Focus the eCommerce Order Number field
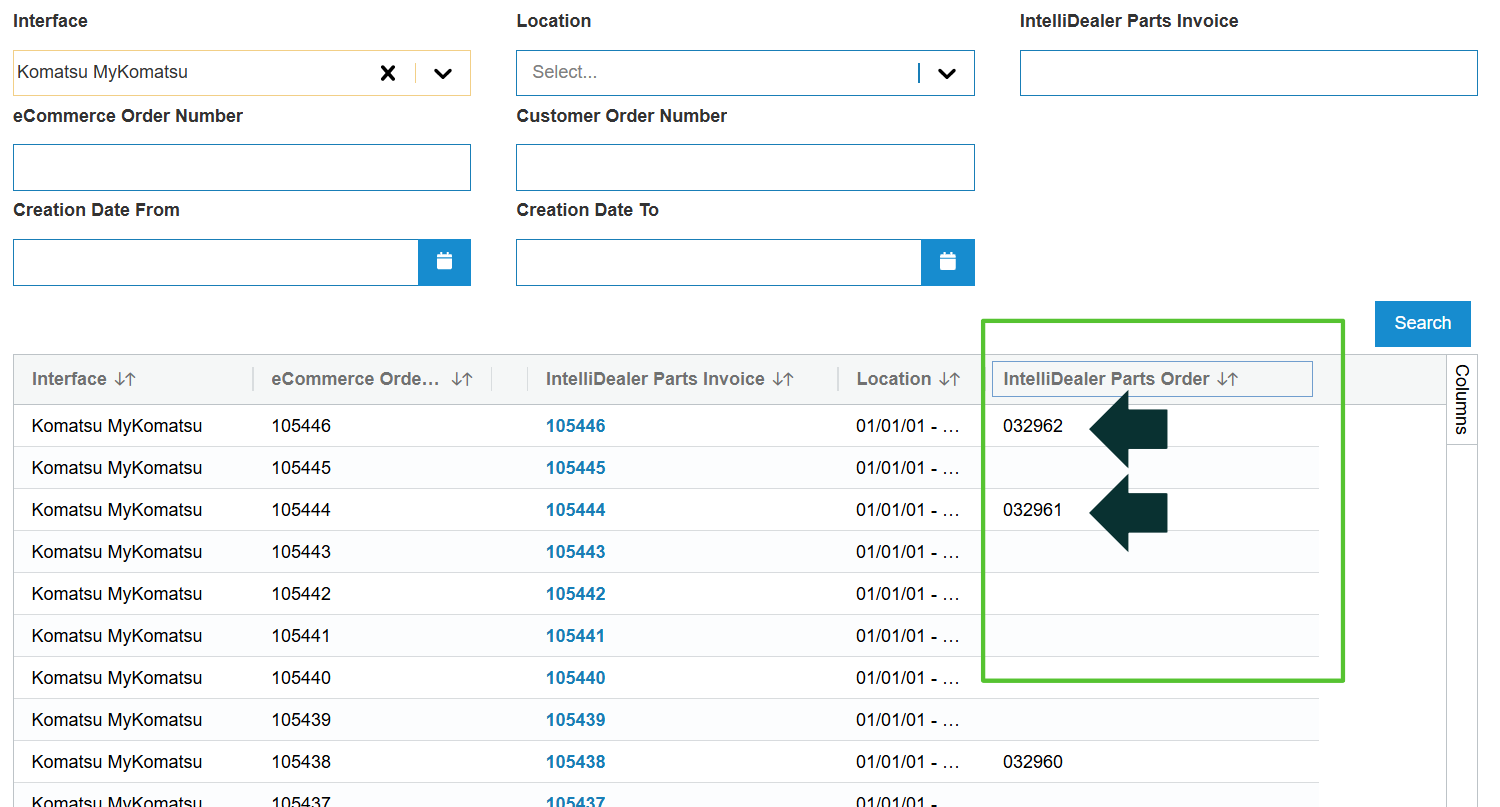The image size is (1500, 807). point(242,167)
